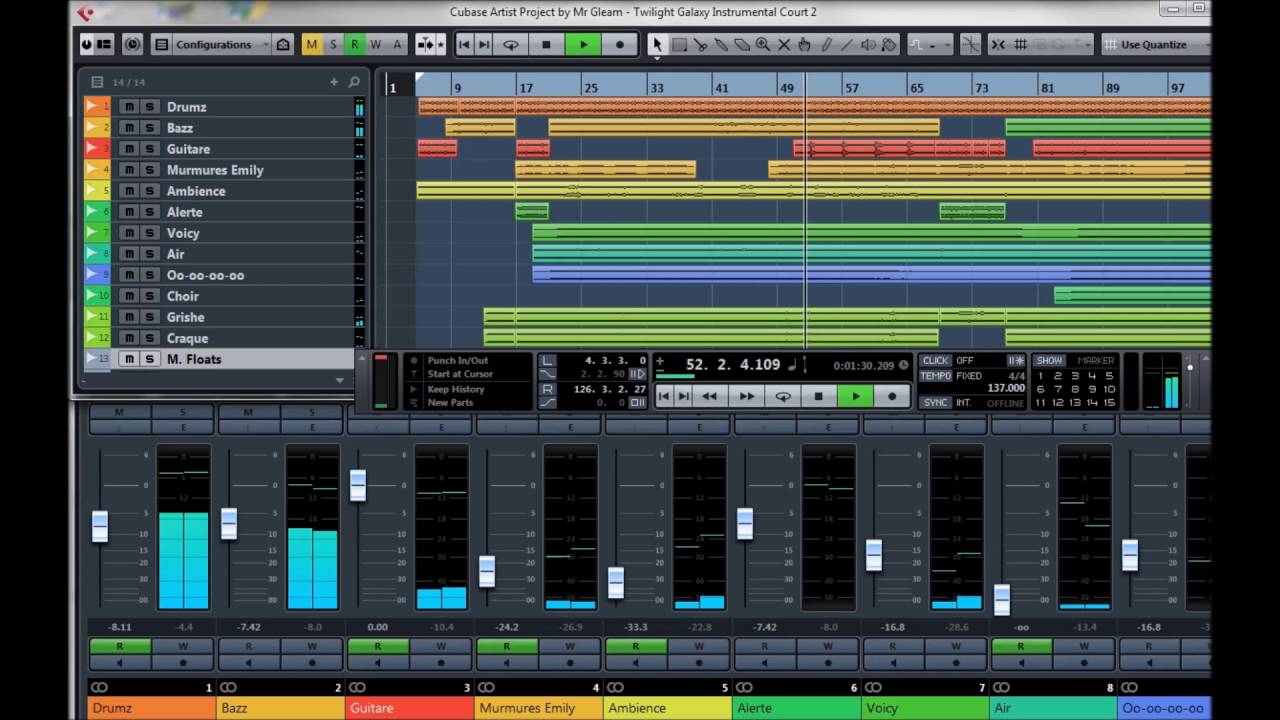Toggle metronome CLICK in transport
This screenshot has height=720, width=1280.
(935, 360)
